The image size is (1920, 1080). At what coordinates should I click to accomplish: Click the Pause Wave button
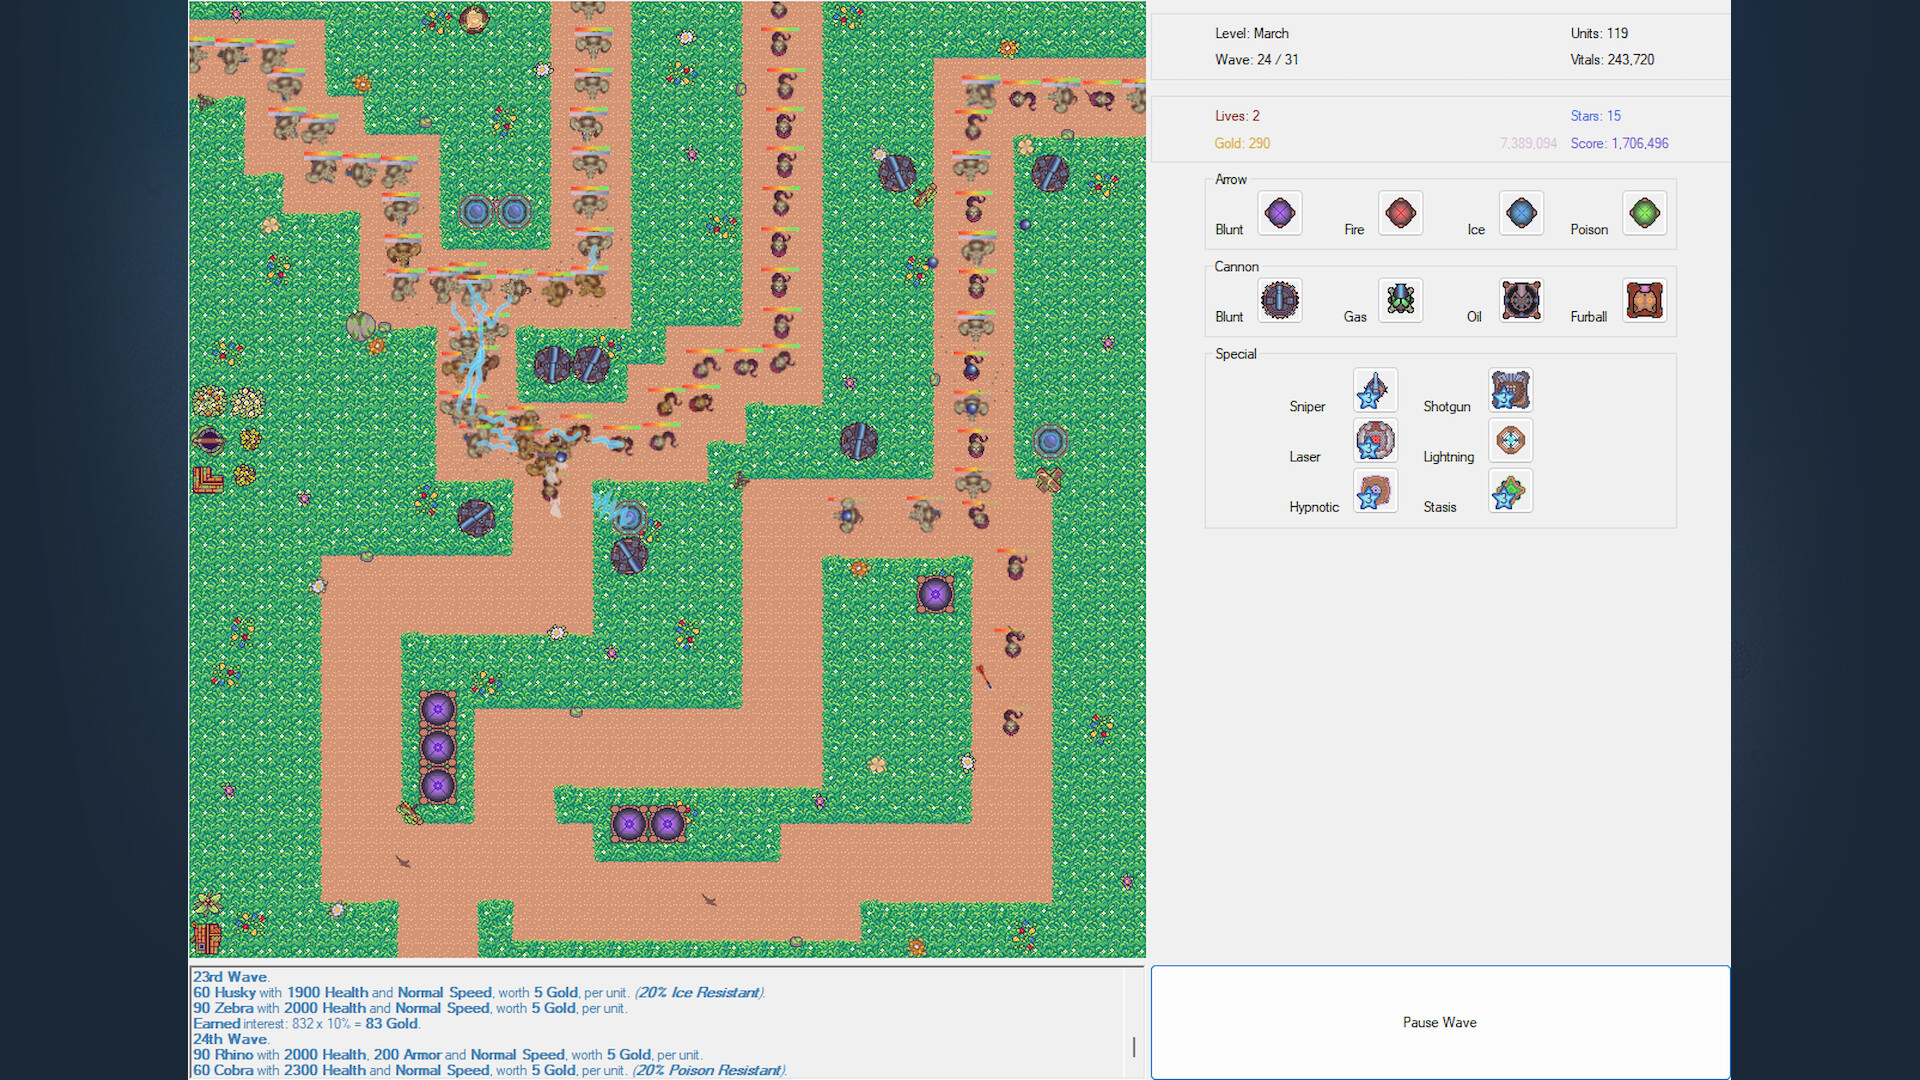pyautogui.click(x=1440, y=1022)
